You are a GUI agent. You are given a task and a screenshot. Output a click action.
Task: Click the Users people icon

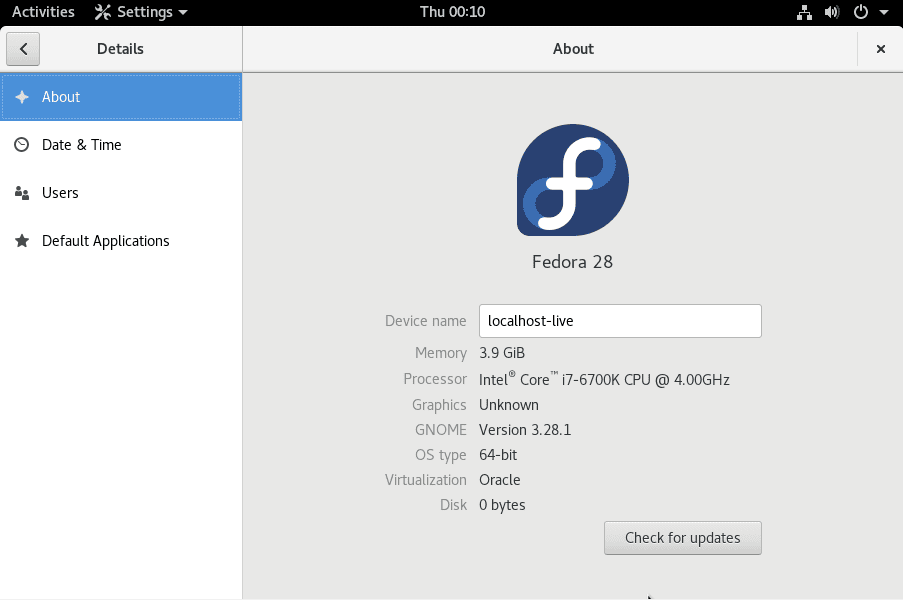[x=22, y=193]
